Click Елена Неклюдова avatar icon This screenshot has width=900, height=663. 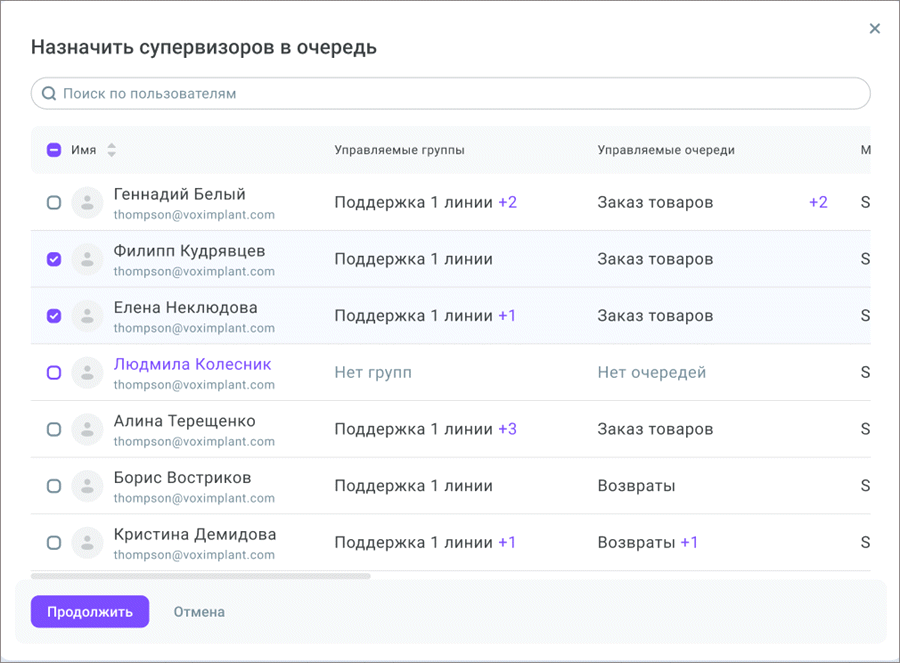click(87, 316)
